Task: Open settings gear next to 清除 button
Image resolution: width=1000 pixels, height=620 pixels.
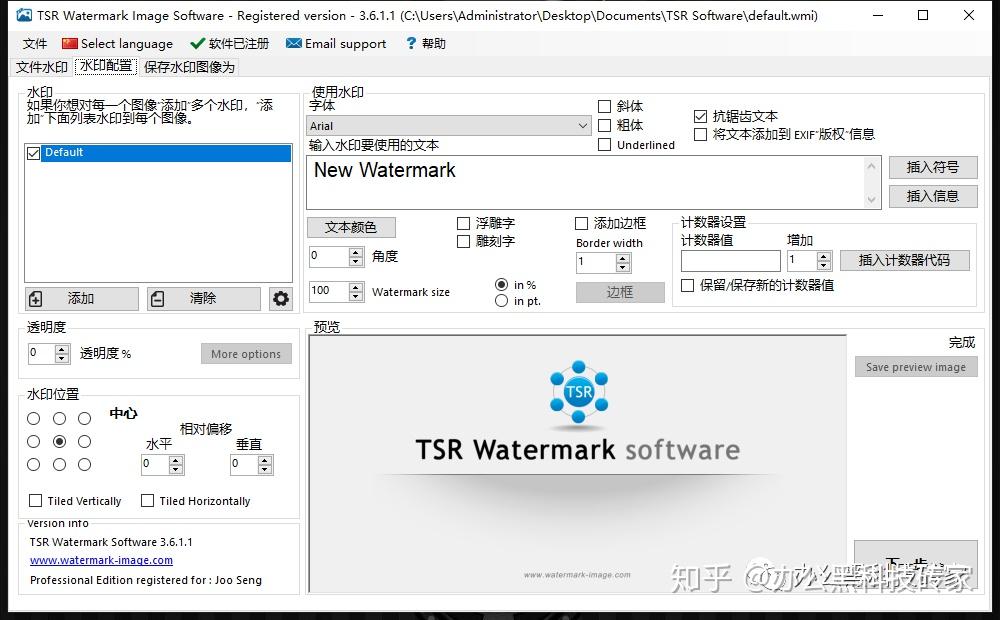Action: [281, 299]
